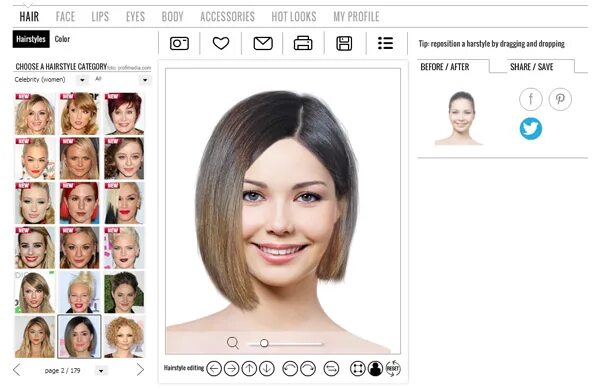Open the page number dropdown
600x388 pixels.
click(x=101, y=371)
